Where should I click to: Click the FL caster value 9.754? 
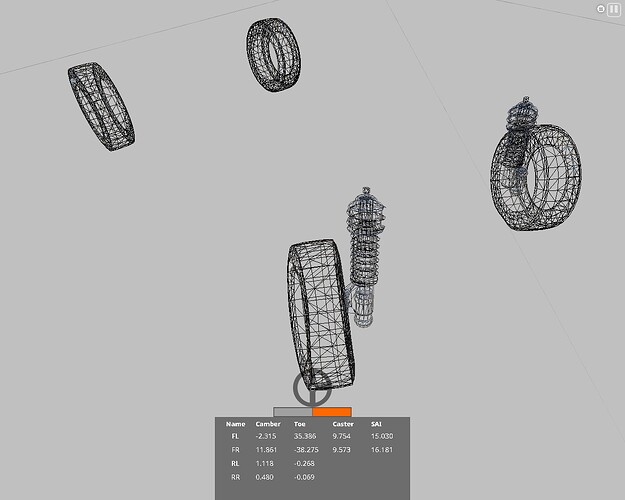click(x=342, y=437)
